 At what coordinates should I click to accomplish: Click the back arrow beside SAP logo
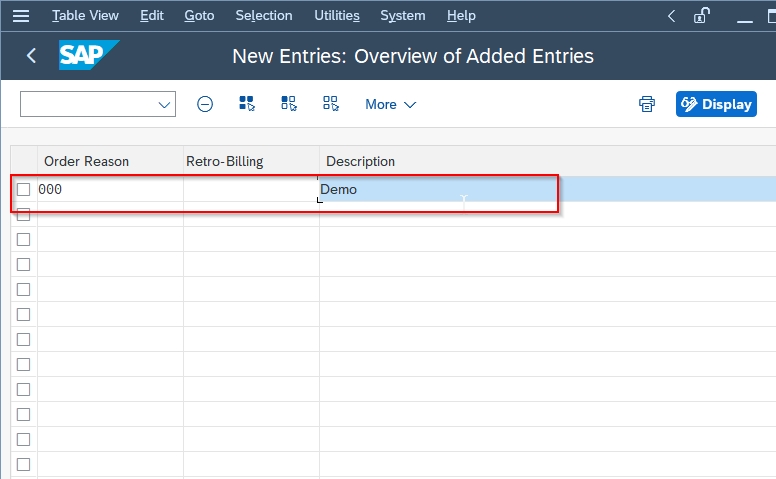31,56
